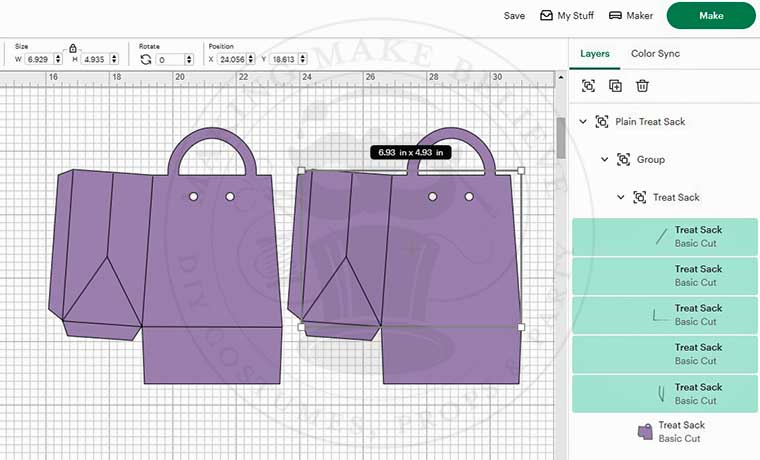Click the canvas vertical scrollbar

pos(561,140)
